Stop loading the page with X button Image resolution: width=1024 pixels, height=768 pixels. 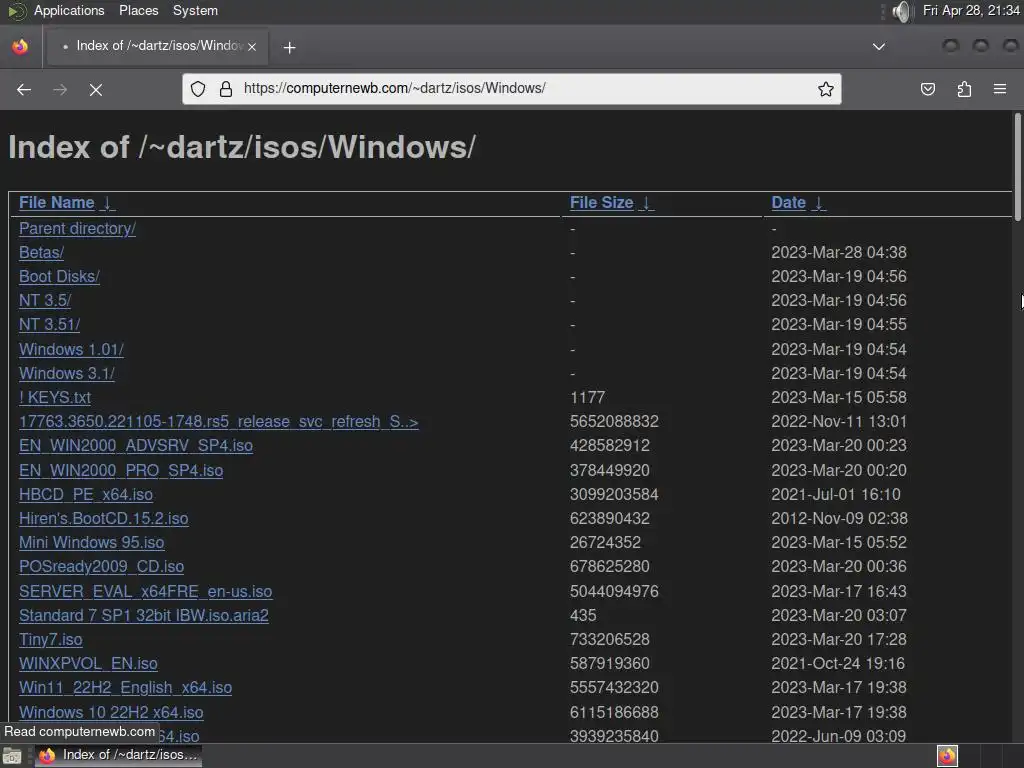click(x=95, y=89)
